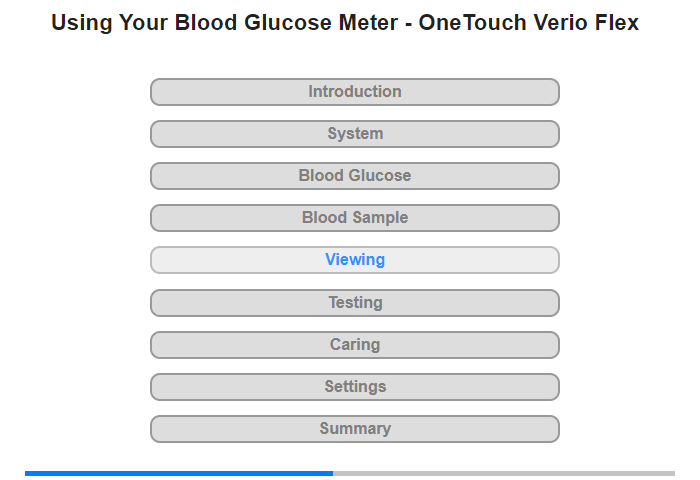This screenshot has width=700, height=480.
Task: Navigate to System in the menu
Action: [x=354, y=134]
